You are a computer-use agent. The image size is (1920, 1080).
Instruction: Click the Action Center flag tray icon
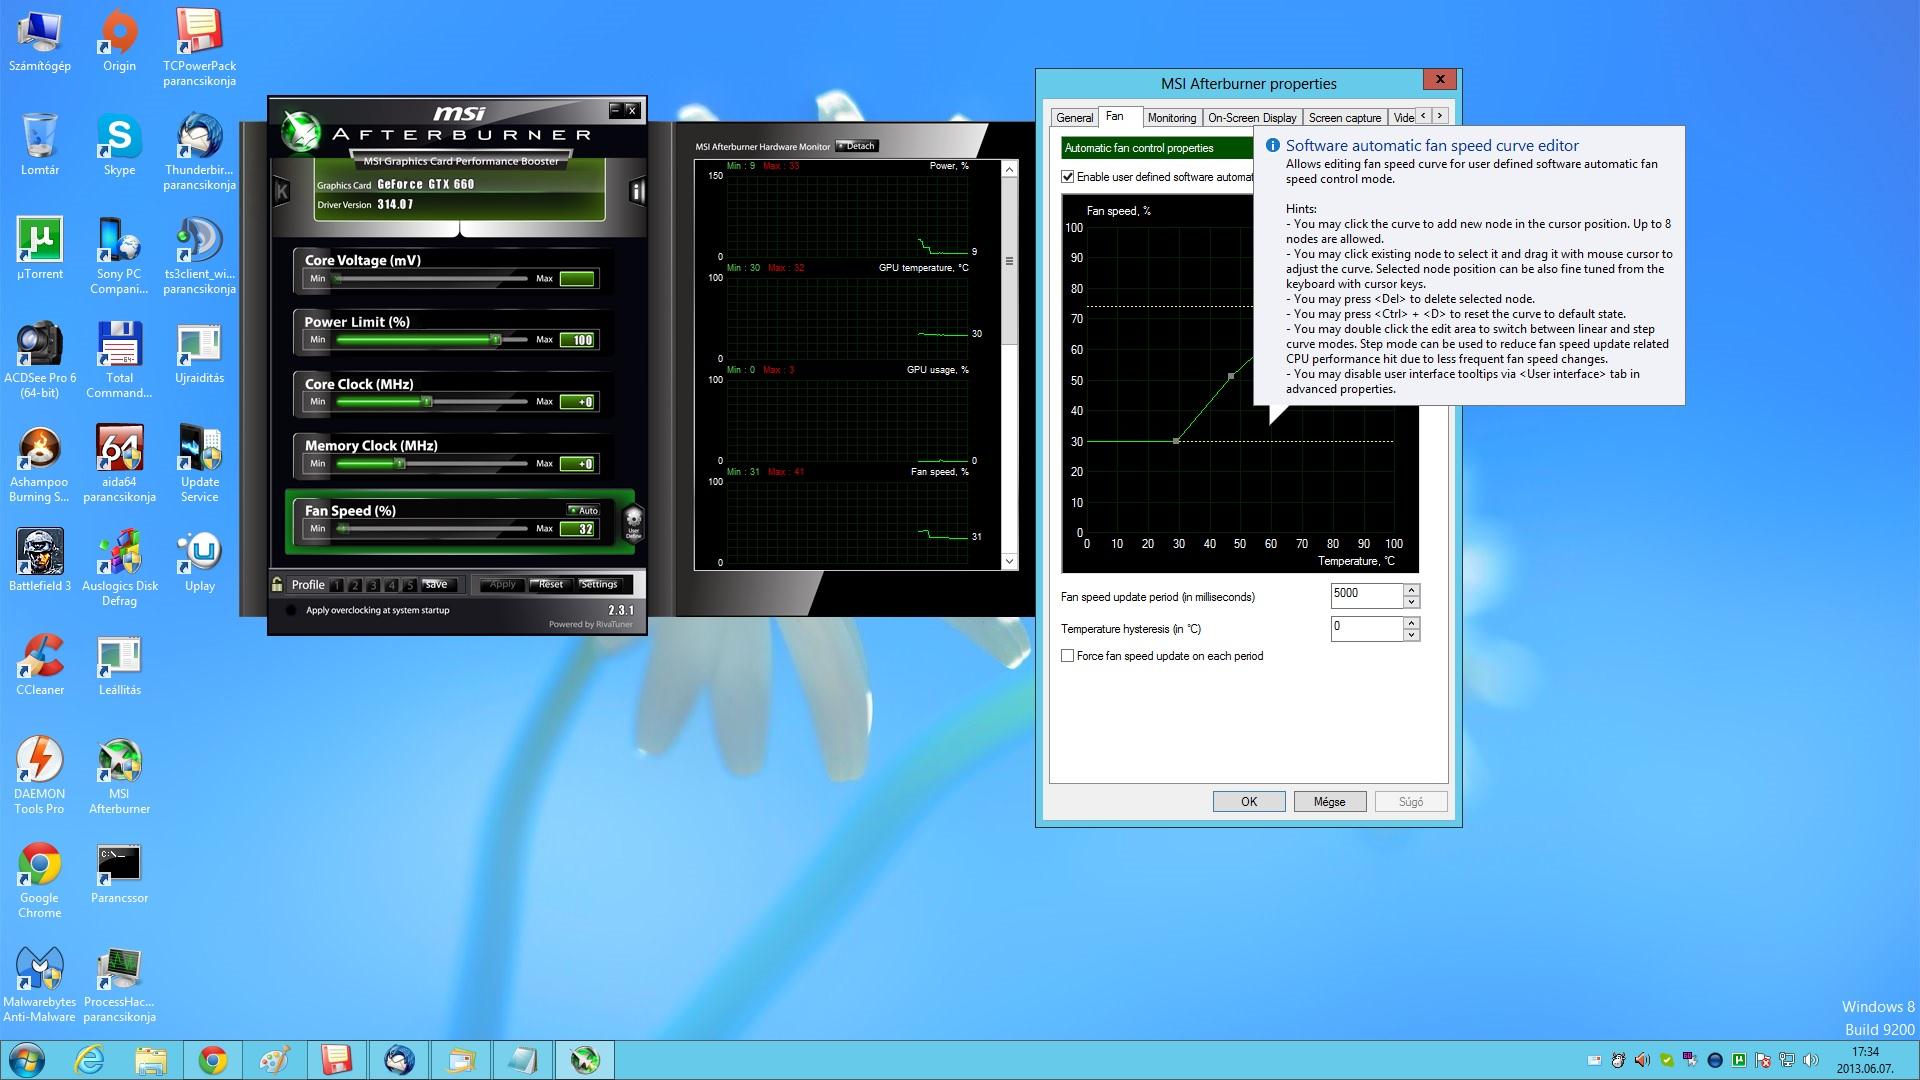coord(1763,1060)
